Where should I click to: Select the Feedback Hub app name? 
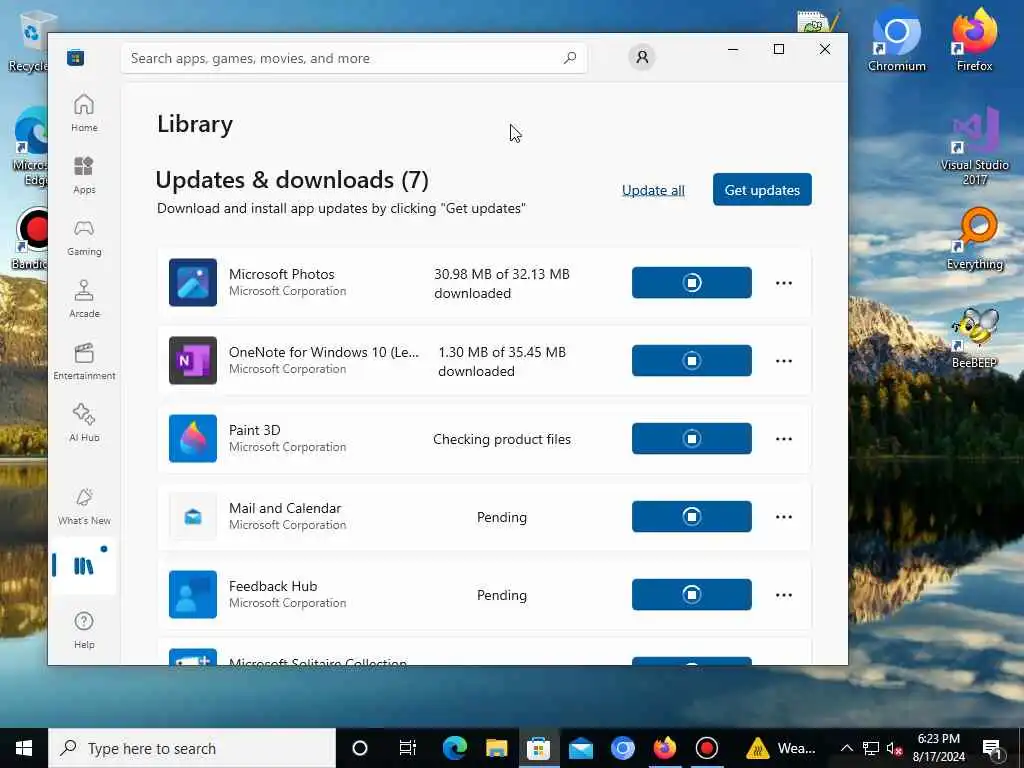pyautogui.click(x=273, y=586)
